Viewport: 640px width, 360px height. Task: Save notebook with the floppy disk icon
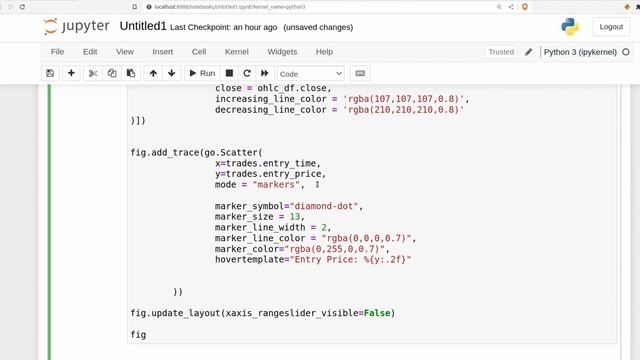pos(50,73)
